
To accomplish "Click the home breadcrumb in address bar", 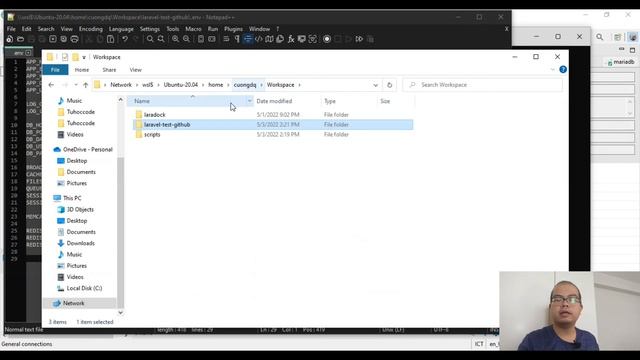I will point(216,85).
